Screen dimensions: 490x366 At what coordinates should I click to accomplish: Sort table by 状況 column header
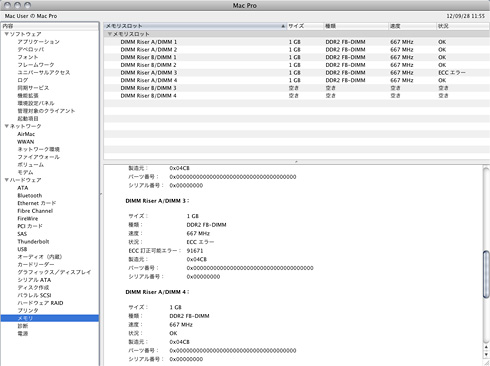(x=463, y=26)
